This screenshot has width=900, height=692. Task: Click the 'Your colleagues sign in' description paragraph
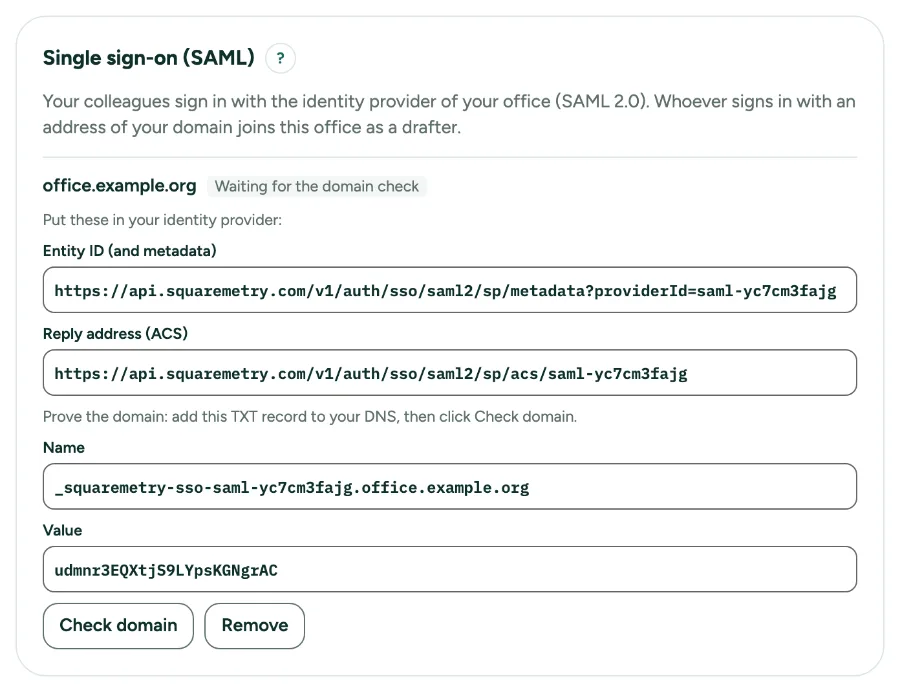click(449, 114)
